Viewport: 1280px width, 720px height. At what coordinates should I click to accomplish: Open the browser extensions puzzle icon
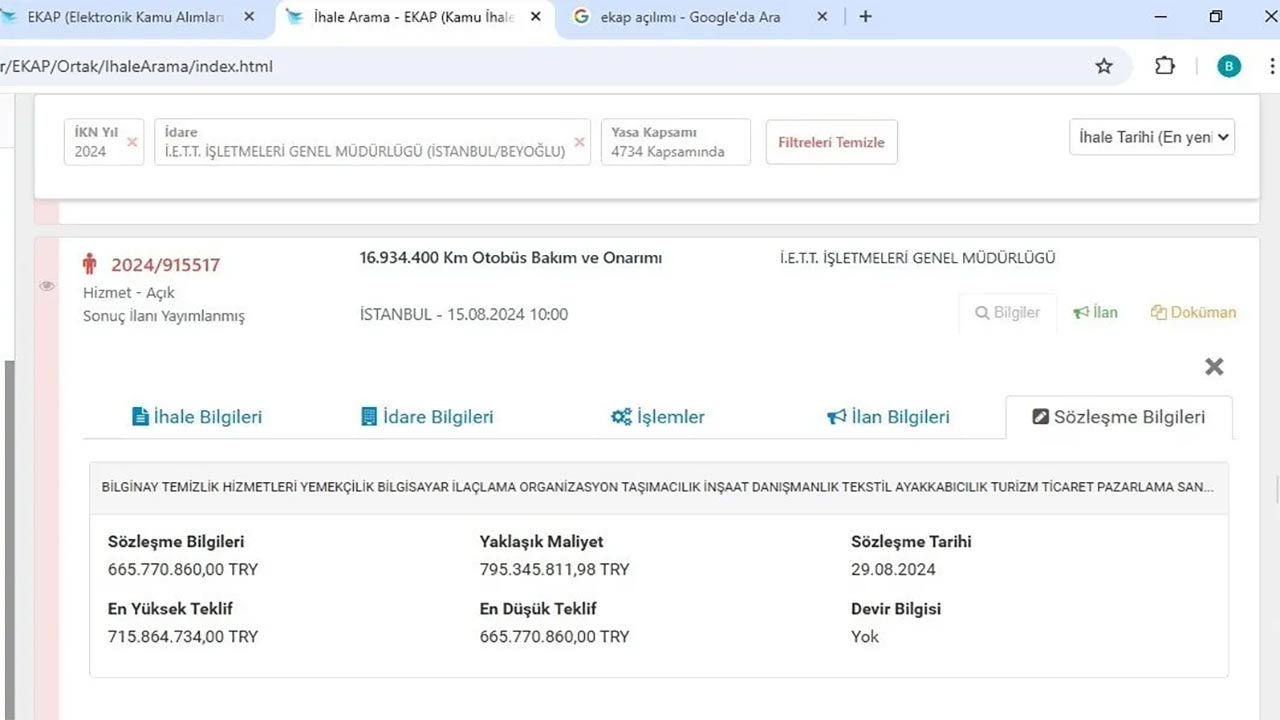coord(1165,65)
